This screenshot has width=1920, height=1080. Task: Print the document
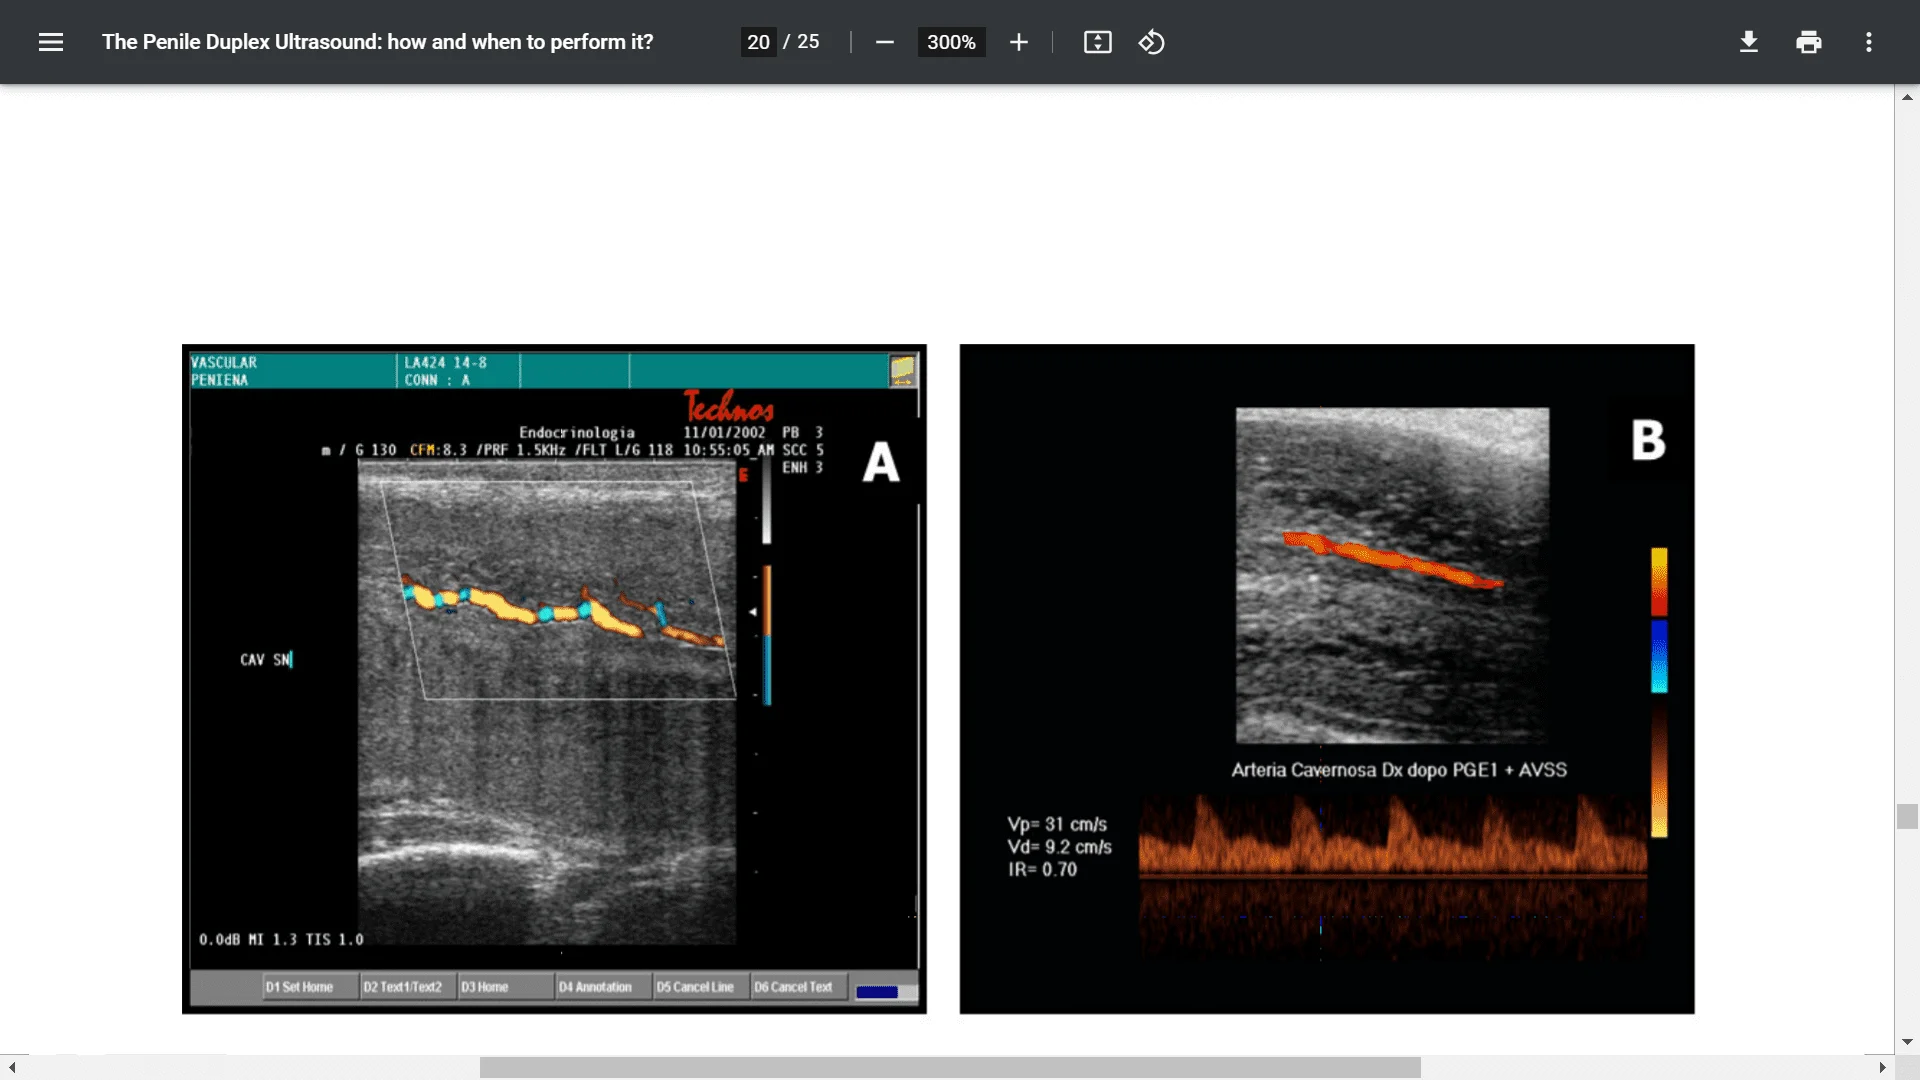1808,42
